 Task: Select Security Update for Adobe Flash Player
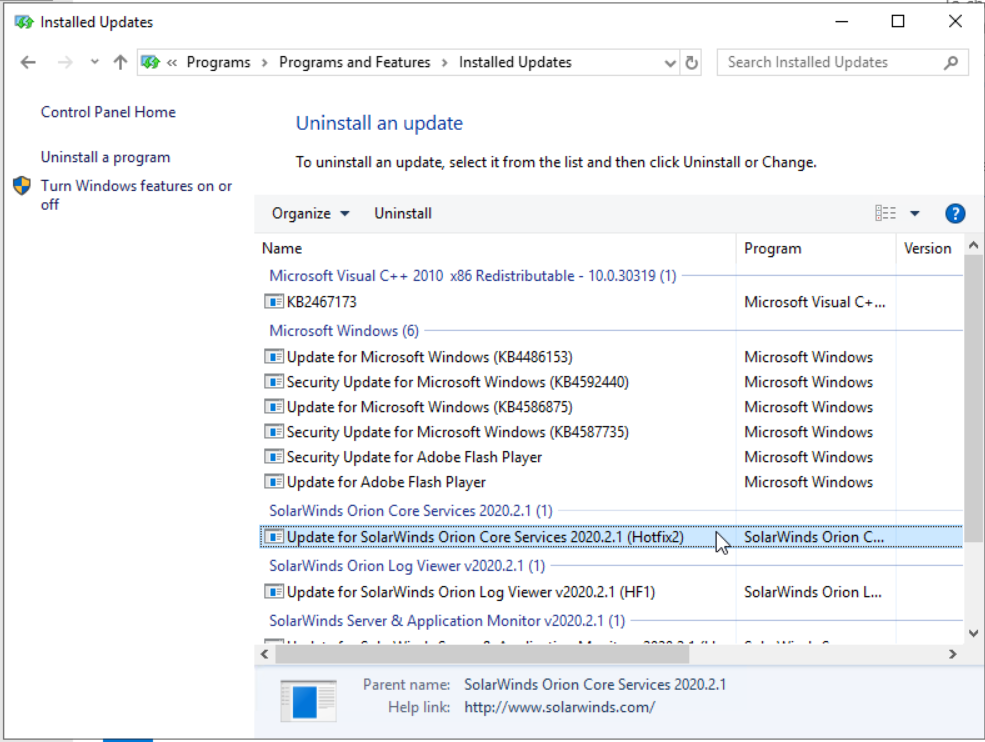(414, 457)
